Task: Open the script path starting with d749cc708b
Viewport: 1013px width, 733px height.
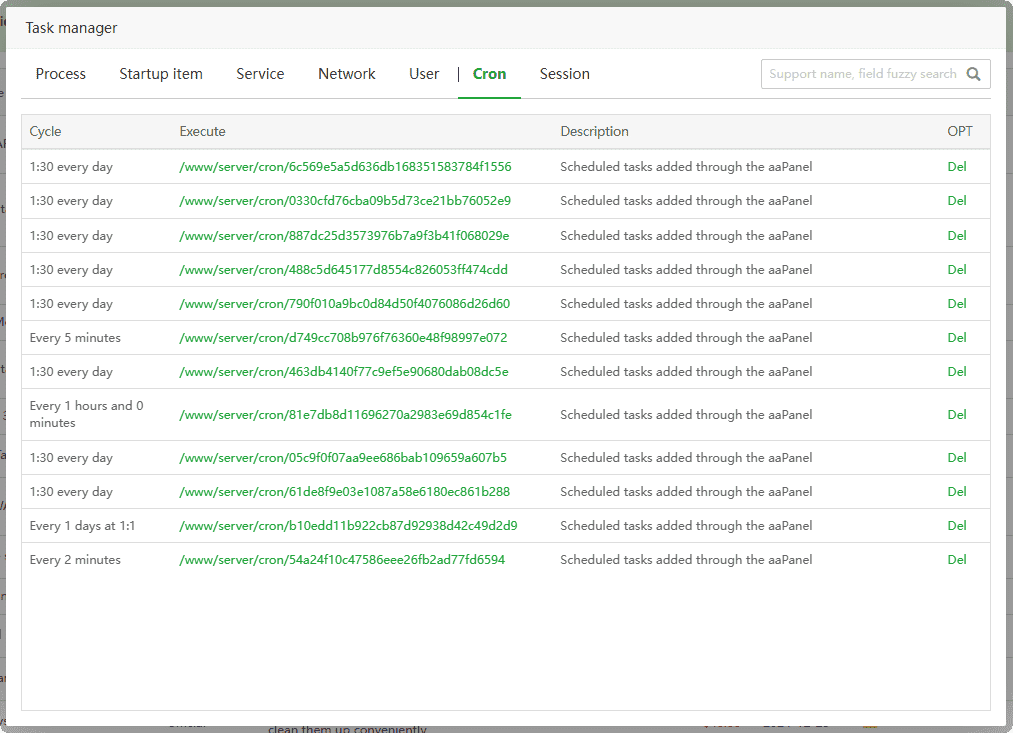Action: (x=343, y=338)
